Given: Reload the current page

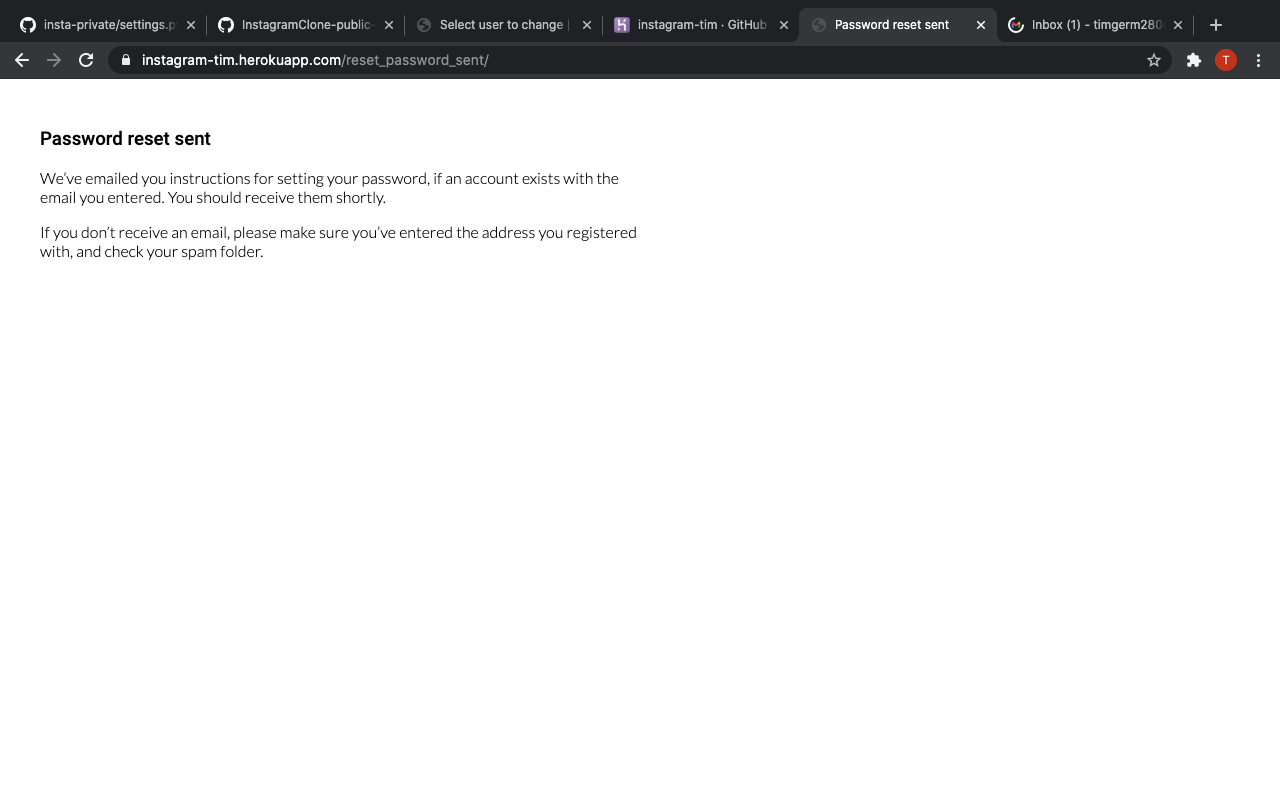Looking at the screenshot, I should pyautogui.click(x=86, y=60).
